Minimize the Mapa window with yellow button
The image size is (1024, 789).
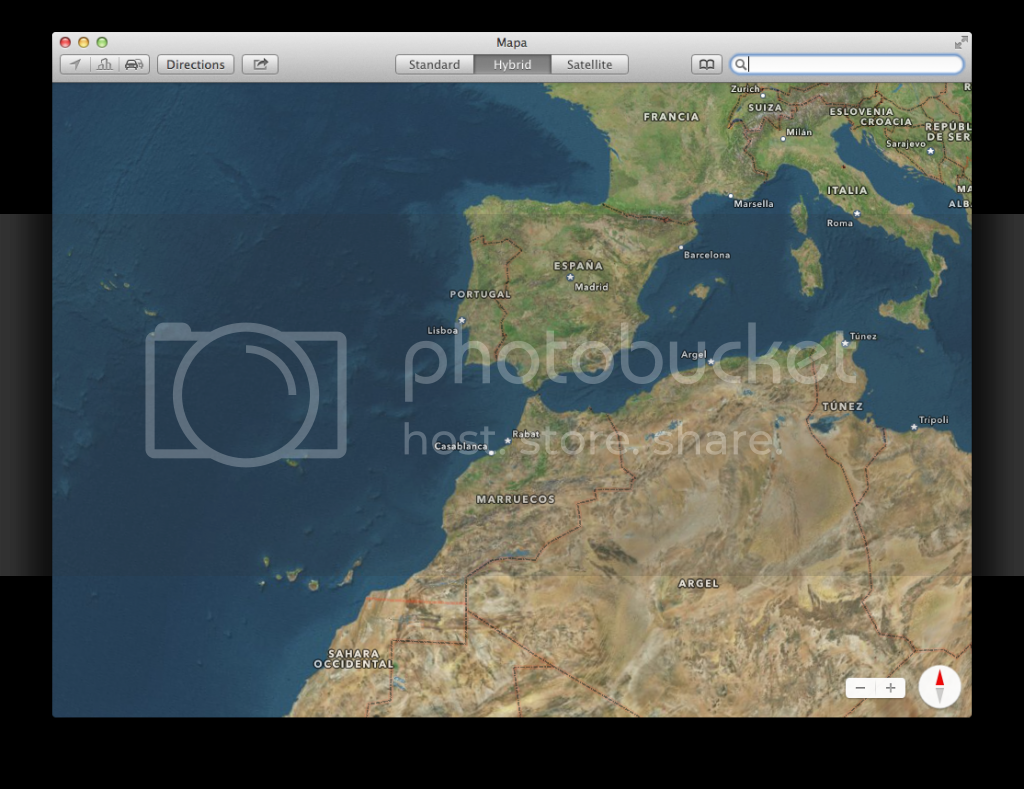click(84, 42)
